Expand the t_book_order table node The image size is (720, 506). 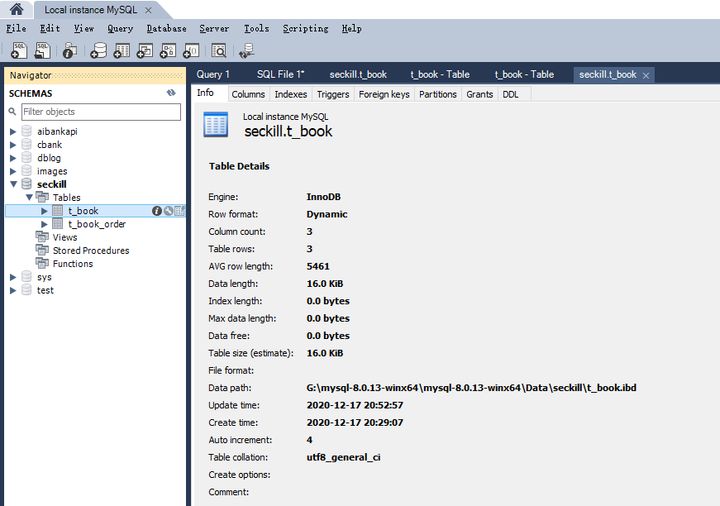pos(44,225)
